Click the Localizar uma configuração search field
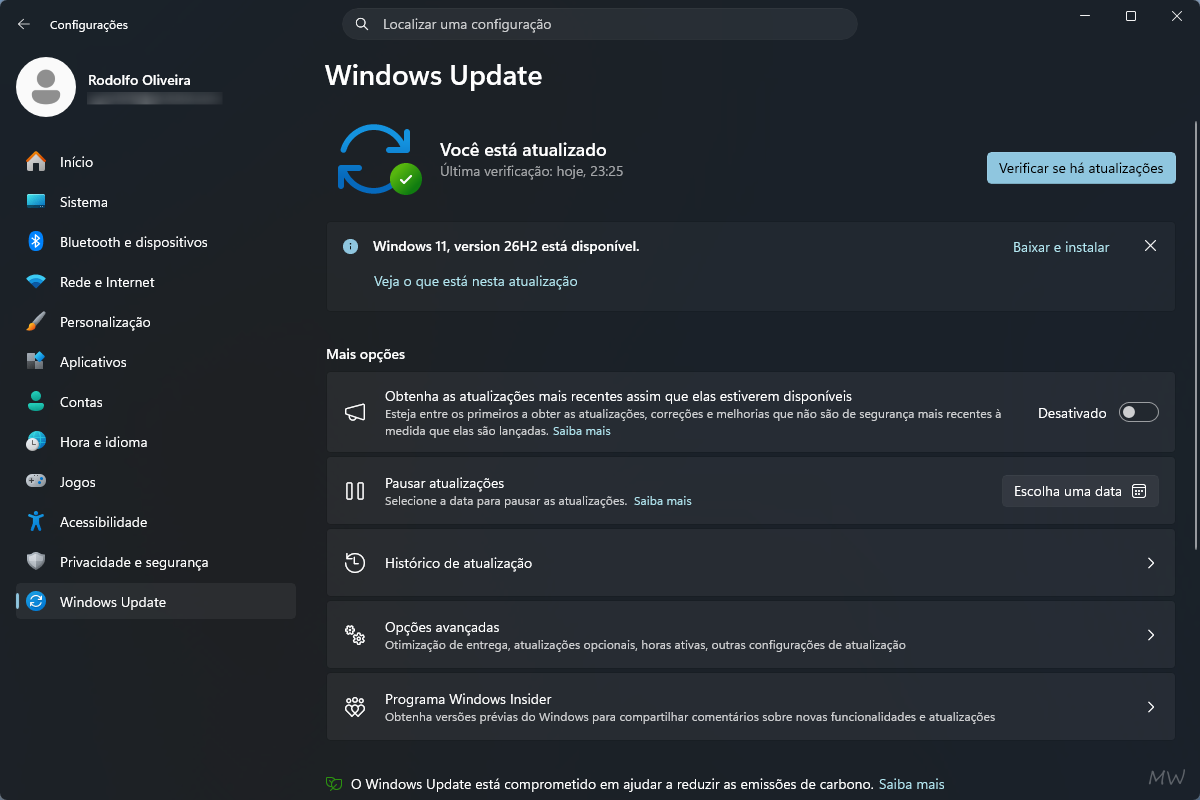 coord(600,24)
